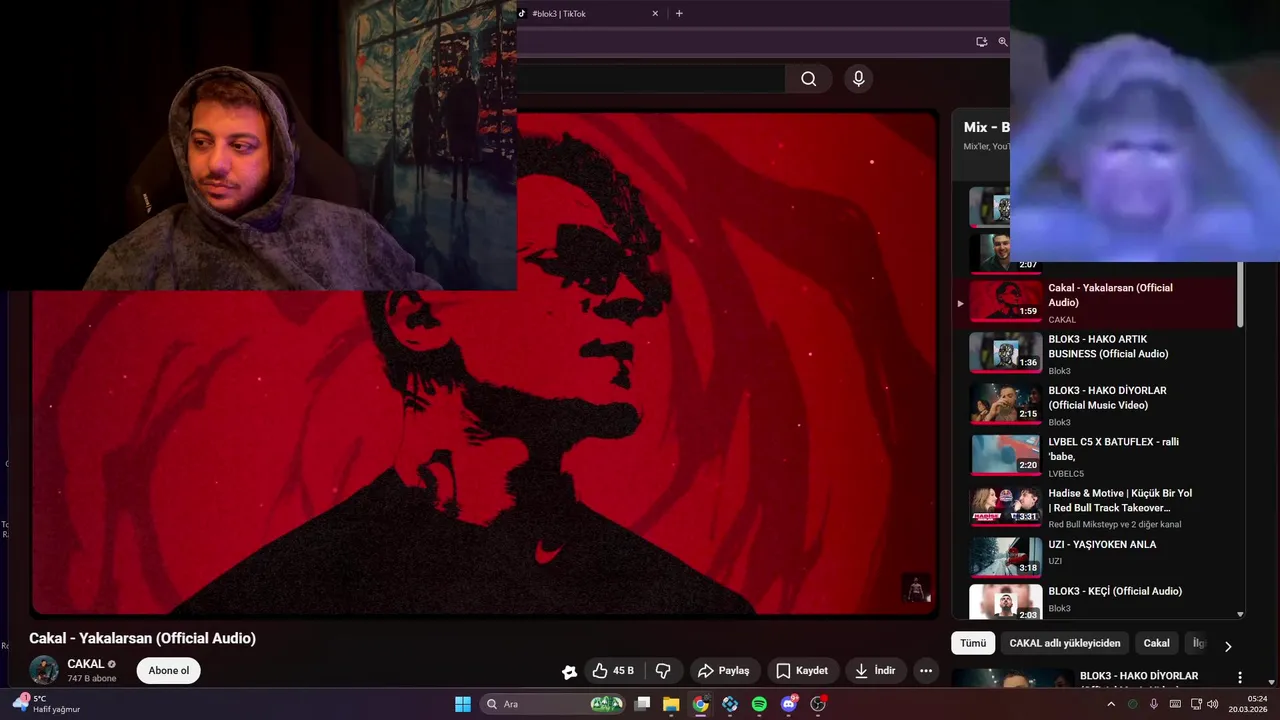Screen dimensions: 1280x720
Task: Open the volume speaker icon in system tray
Action: point(1212,704)
